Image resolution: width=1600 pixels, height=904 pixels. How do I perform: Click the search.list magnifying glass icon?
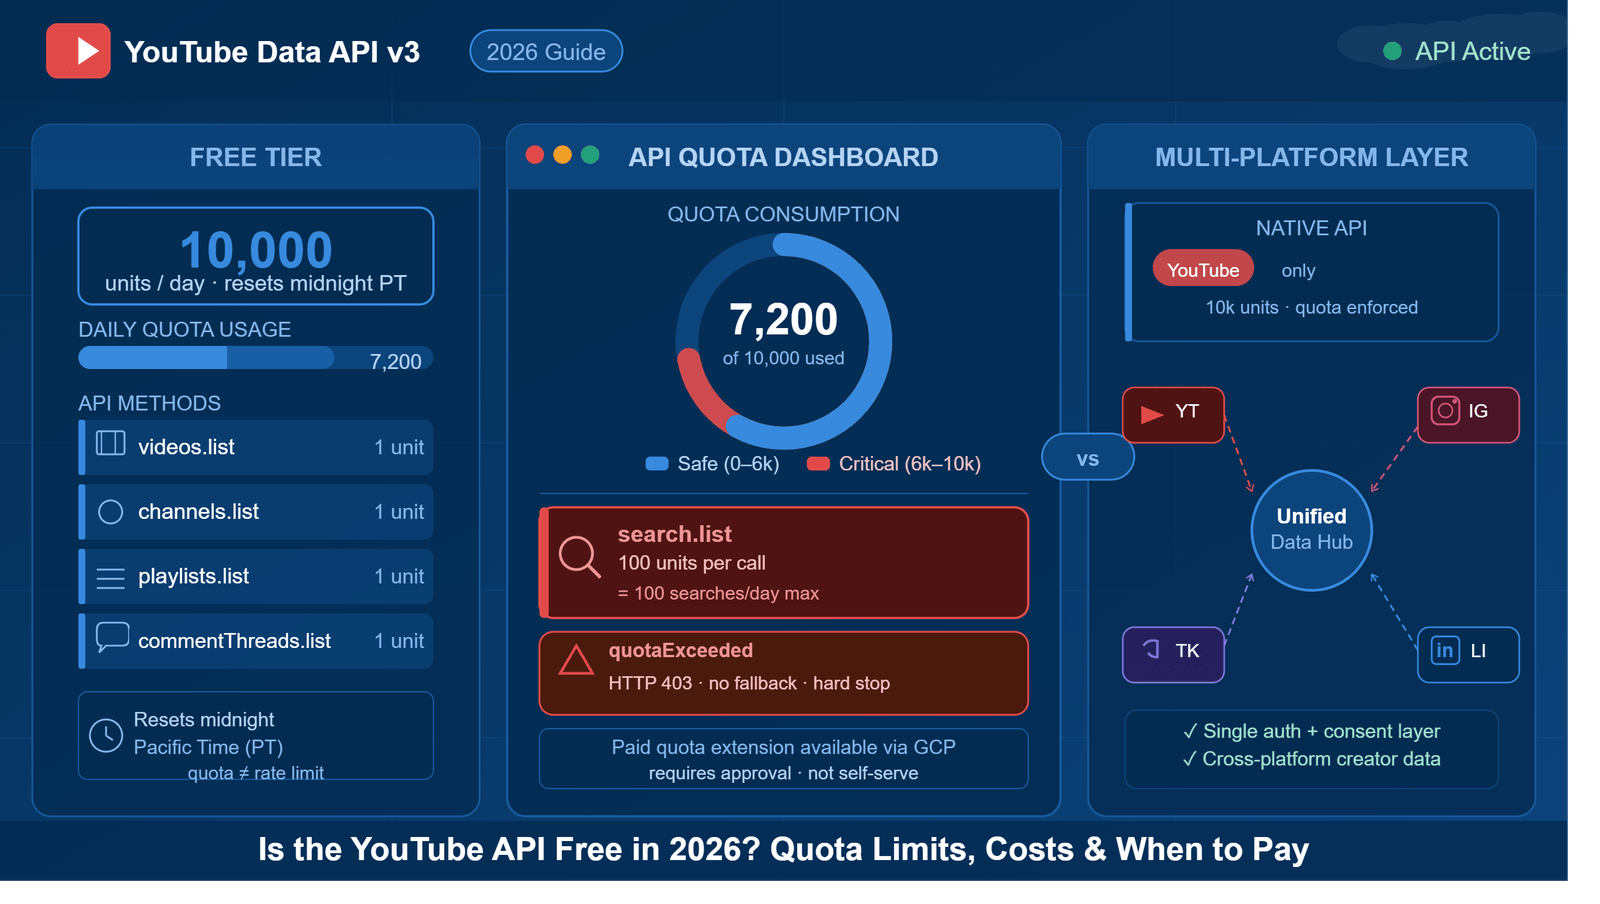click(580, 557)
